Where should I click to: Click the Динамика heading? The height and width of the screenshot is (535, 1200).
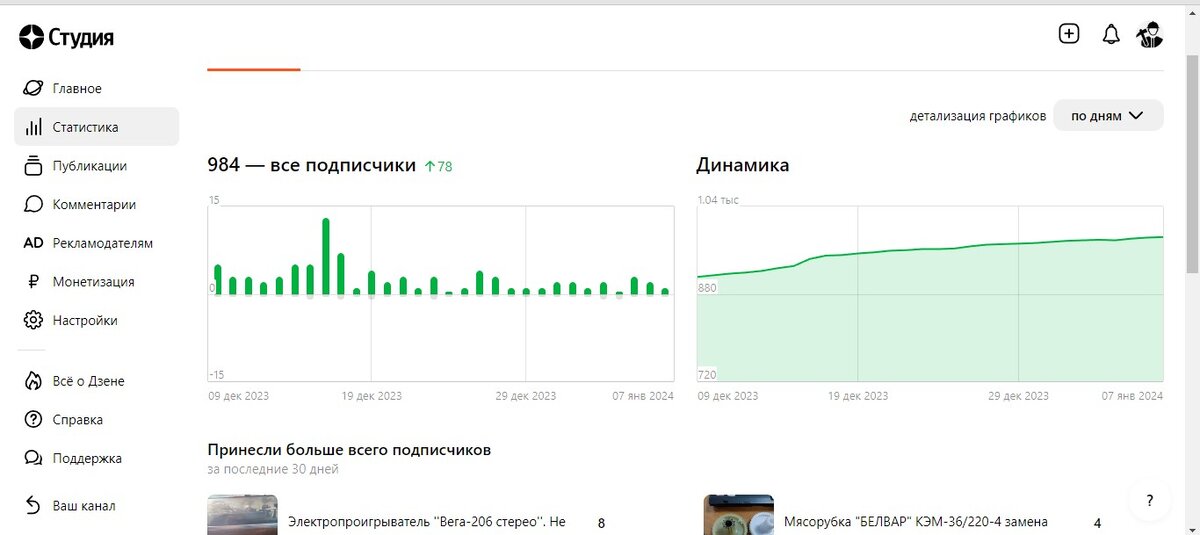point(743,165)
